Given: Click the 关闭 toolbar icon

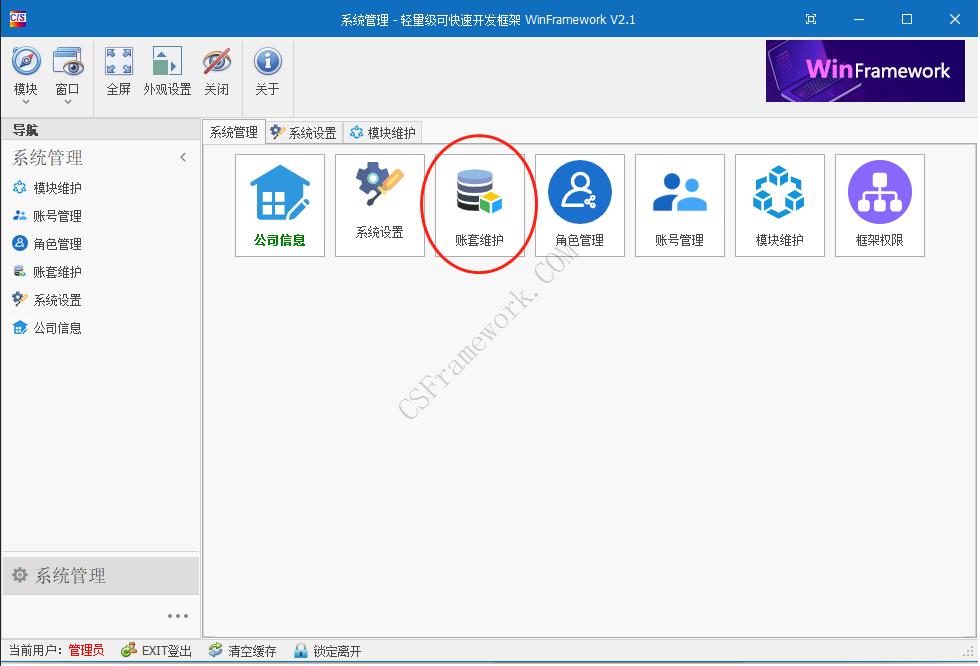Looking at the screenshot, I should [x=217, y=70].
